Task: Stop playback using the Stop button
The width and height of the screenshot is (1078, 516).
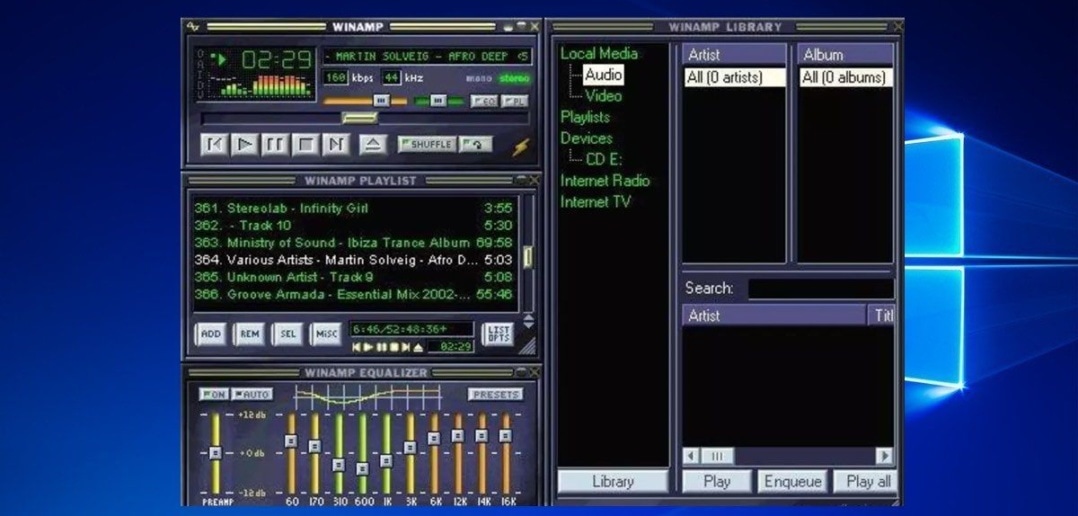Action: (306, 145)
